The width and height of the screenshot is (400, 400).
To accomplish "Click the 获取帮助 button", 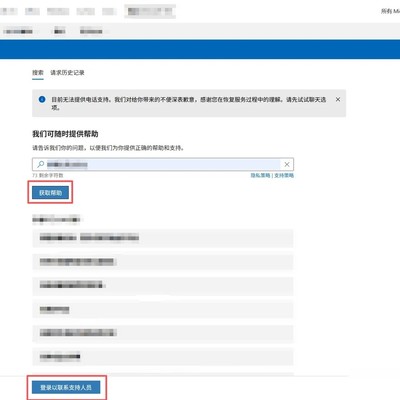I will point(50,193).
